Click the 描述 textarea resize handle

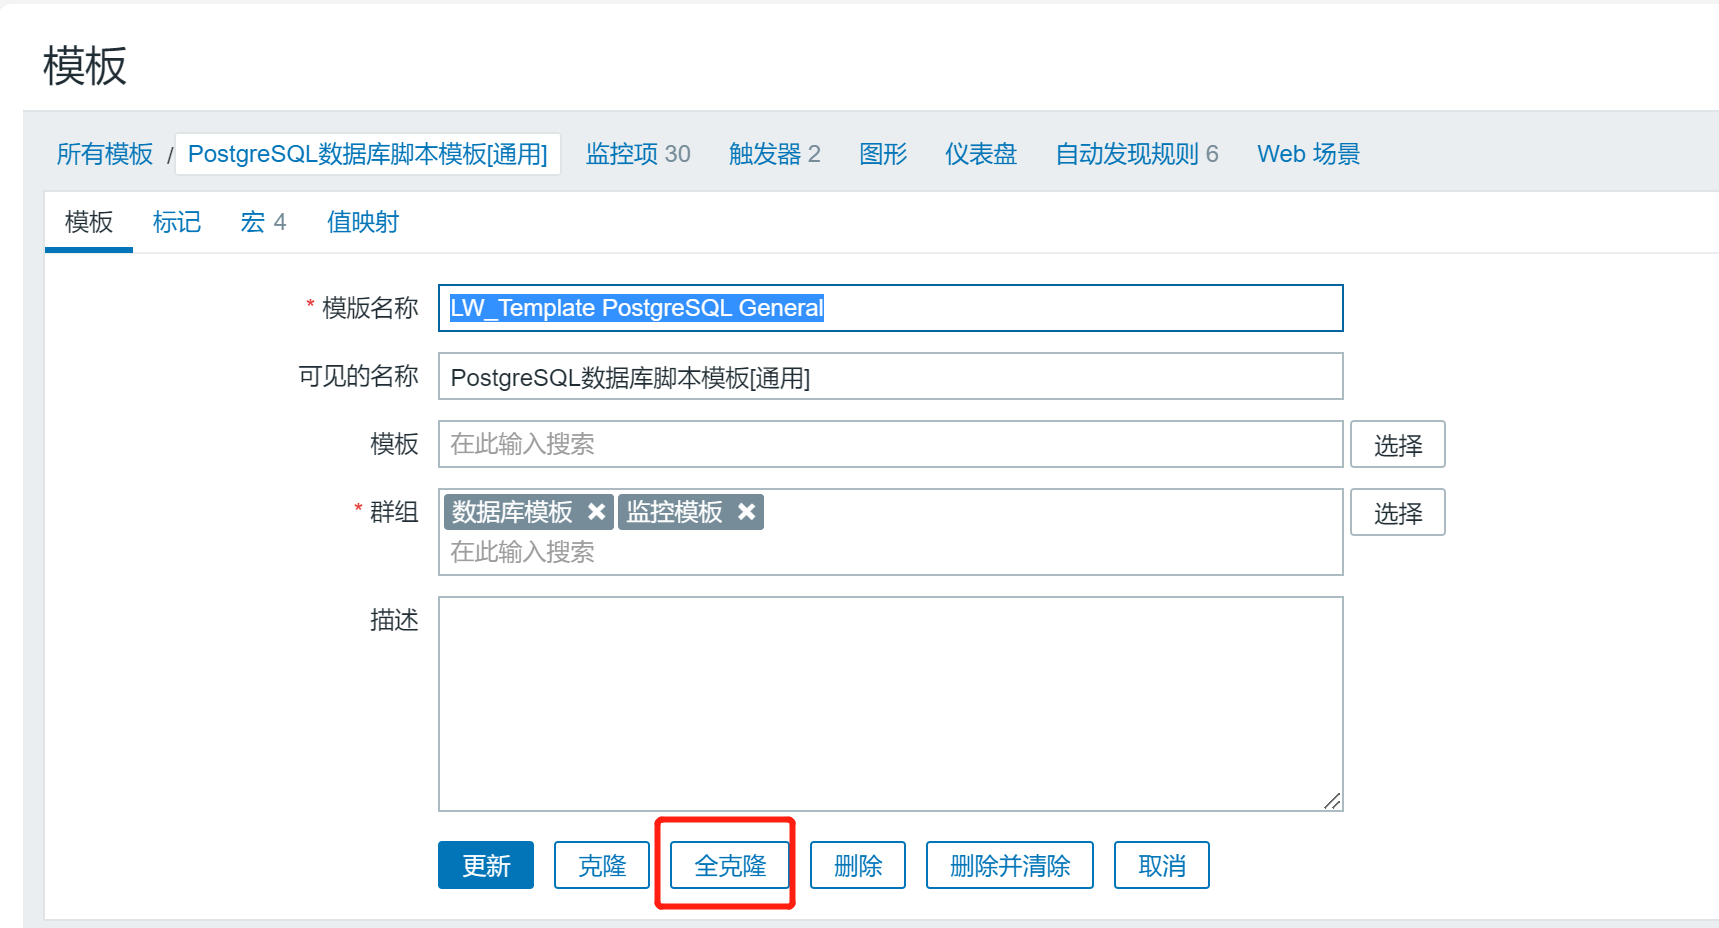click(x=1332, y=801)
